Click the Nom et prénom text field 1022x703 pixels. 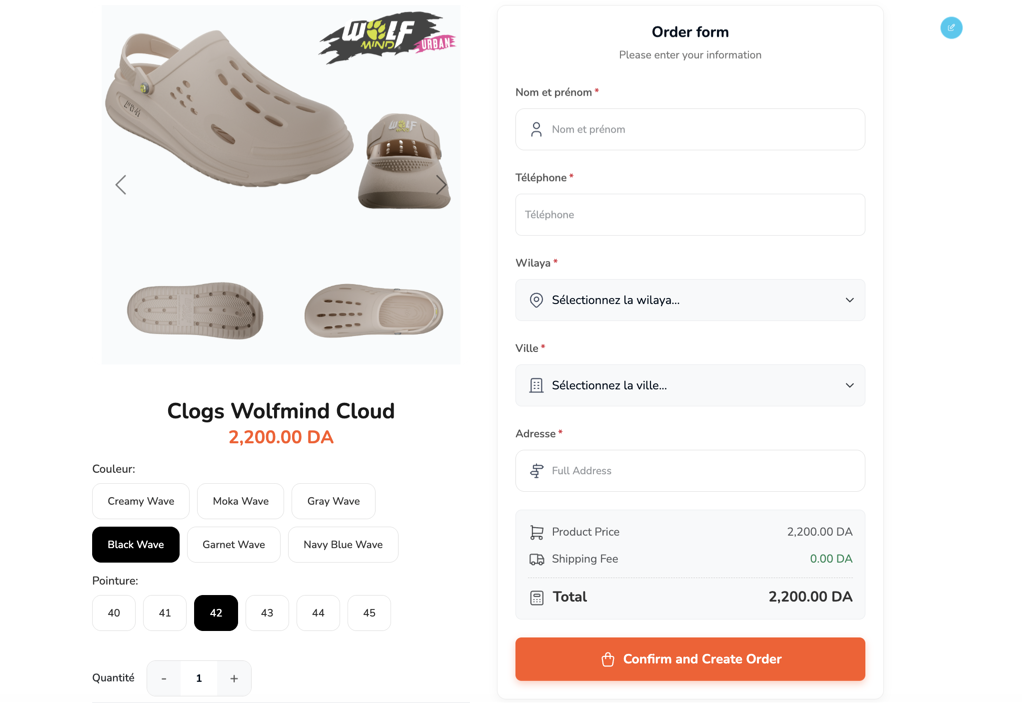[x=700, y=129]
